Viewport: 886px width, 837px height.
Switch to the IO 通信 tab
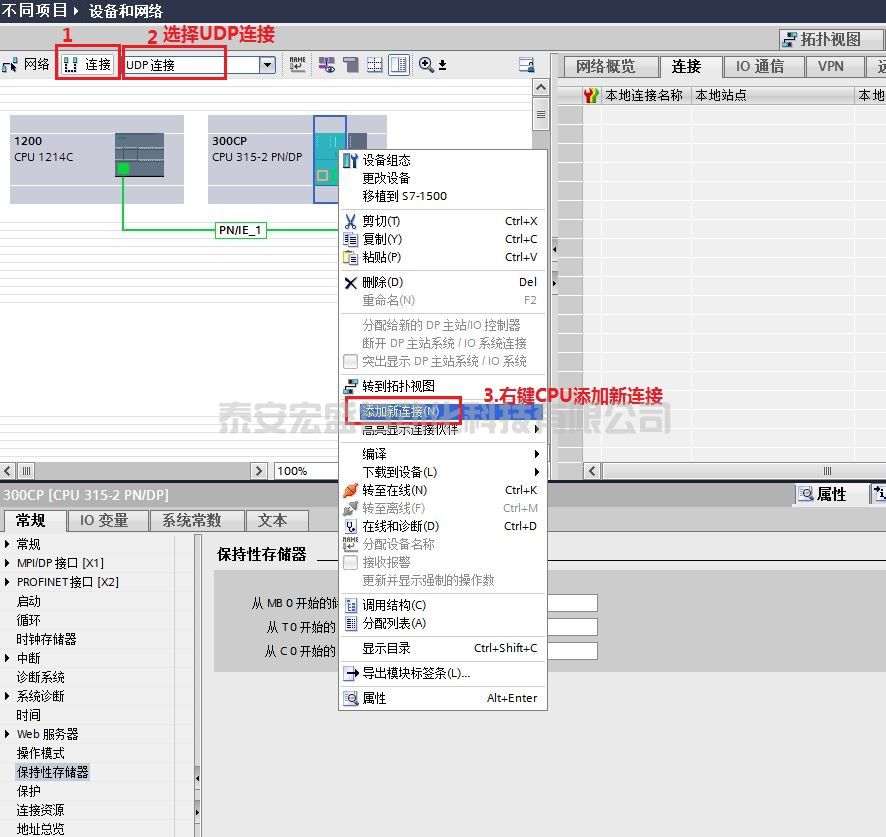[759, 66]
